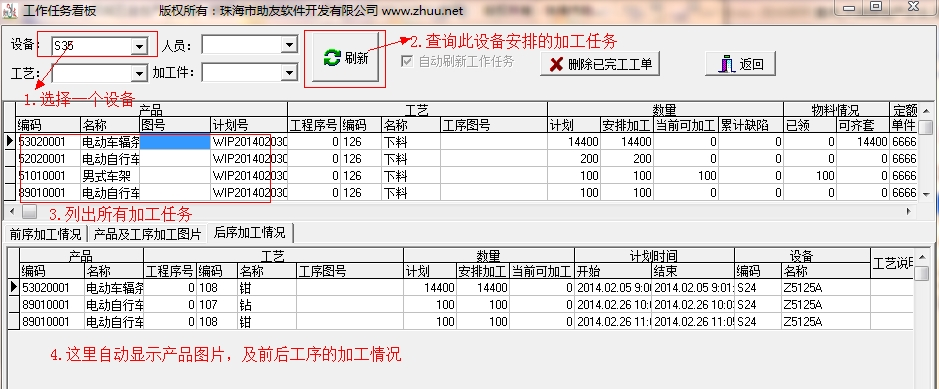The width and height of the screenshot is (939, 389).
Task: Click the green refresh arrows icon
Action: click(x=332, y=58)
